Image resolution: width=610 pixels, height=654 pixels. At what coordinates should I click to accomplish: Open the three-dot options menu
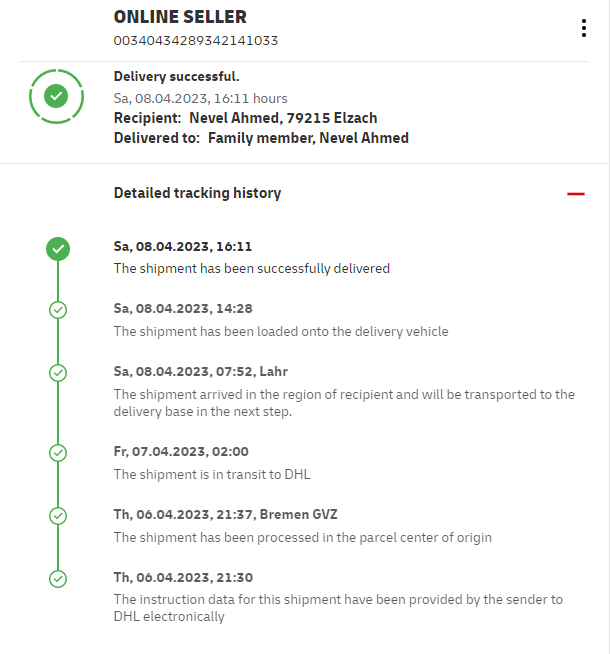584,28
